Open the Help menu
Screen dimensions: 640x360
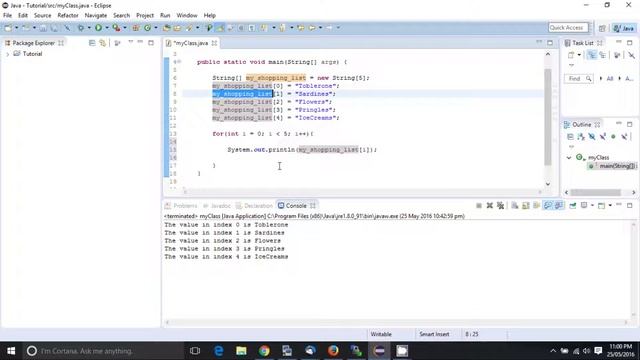point(209,15)
